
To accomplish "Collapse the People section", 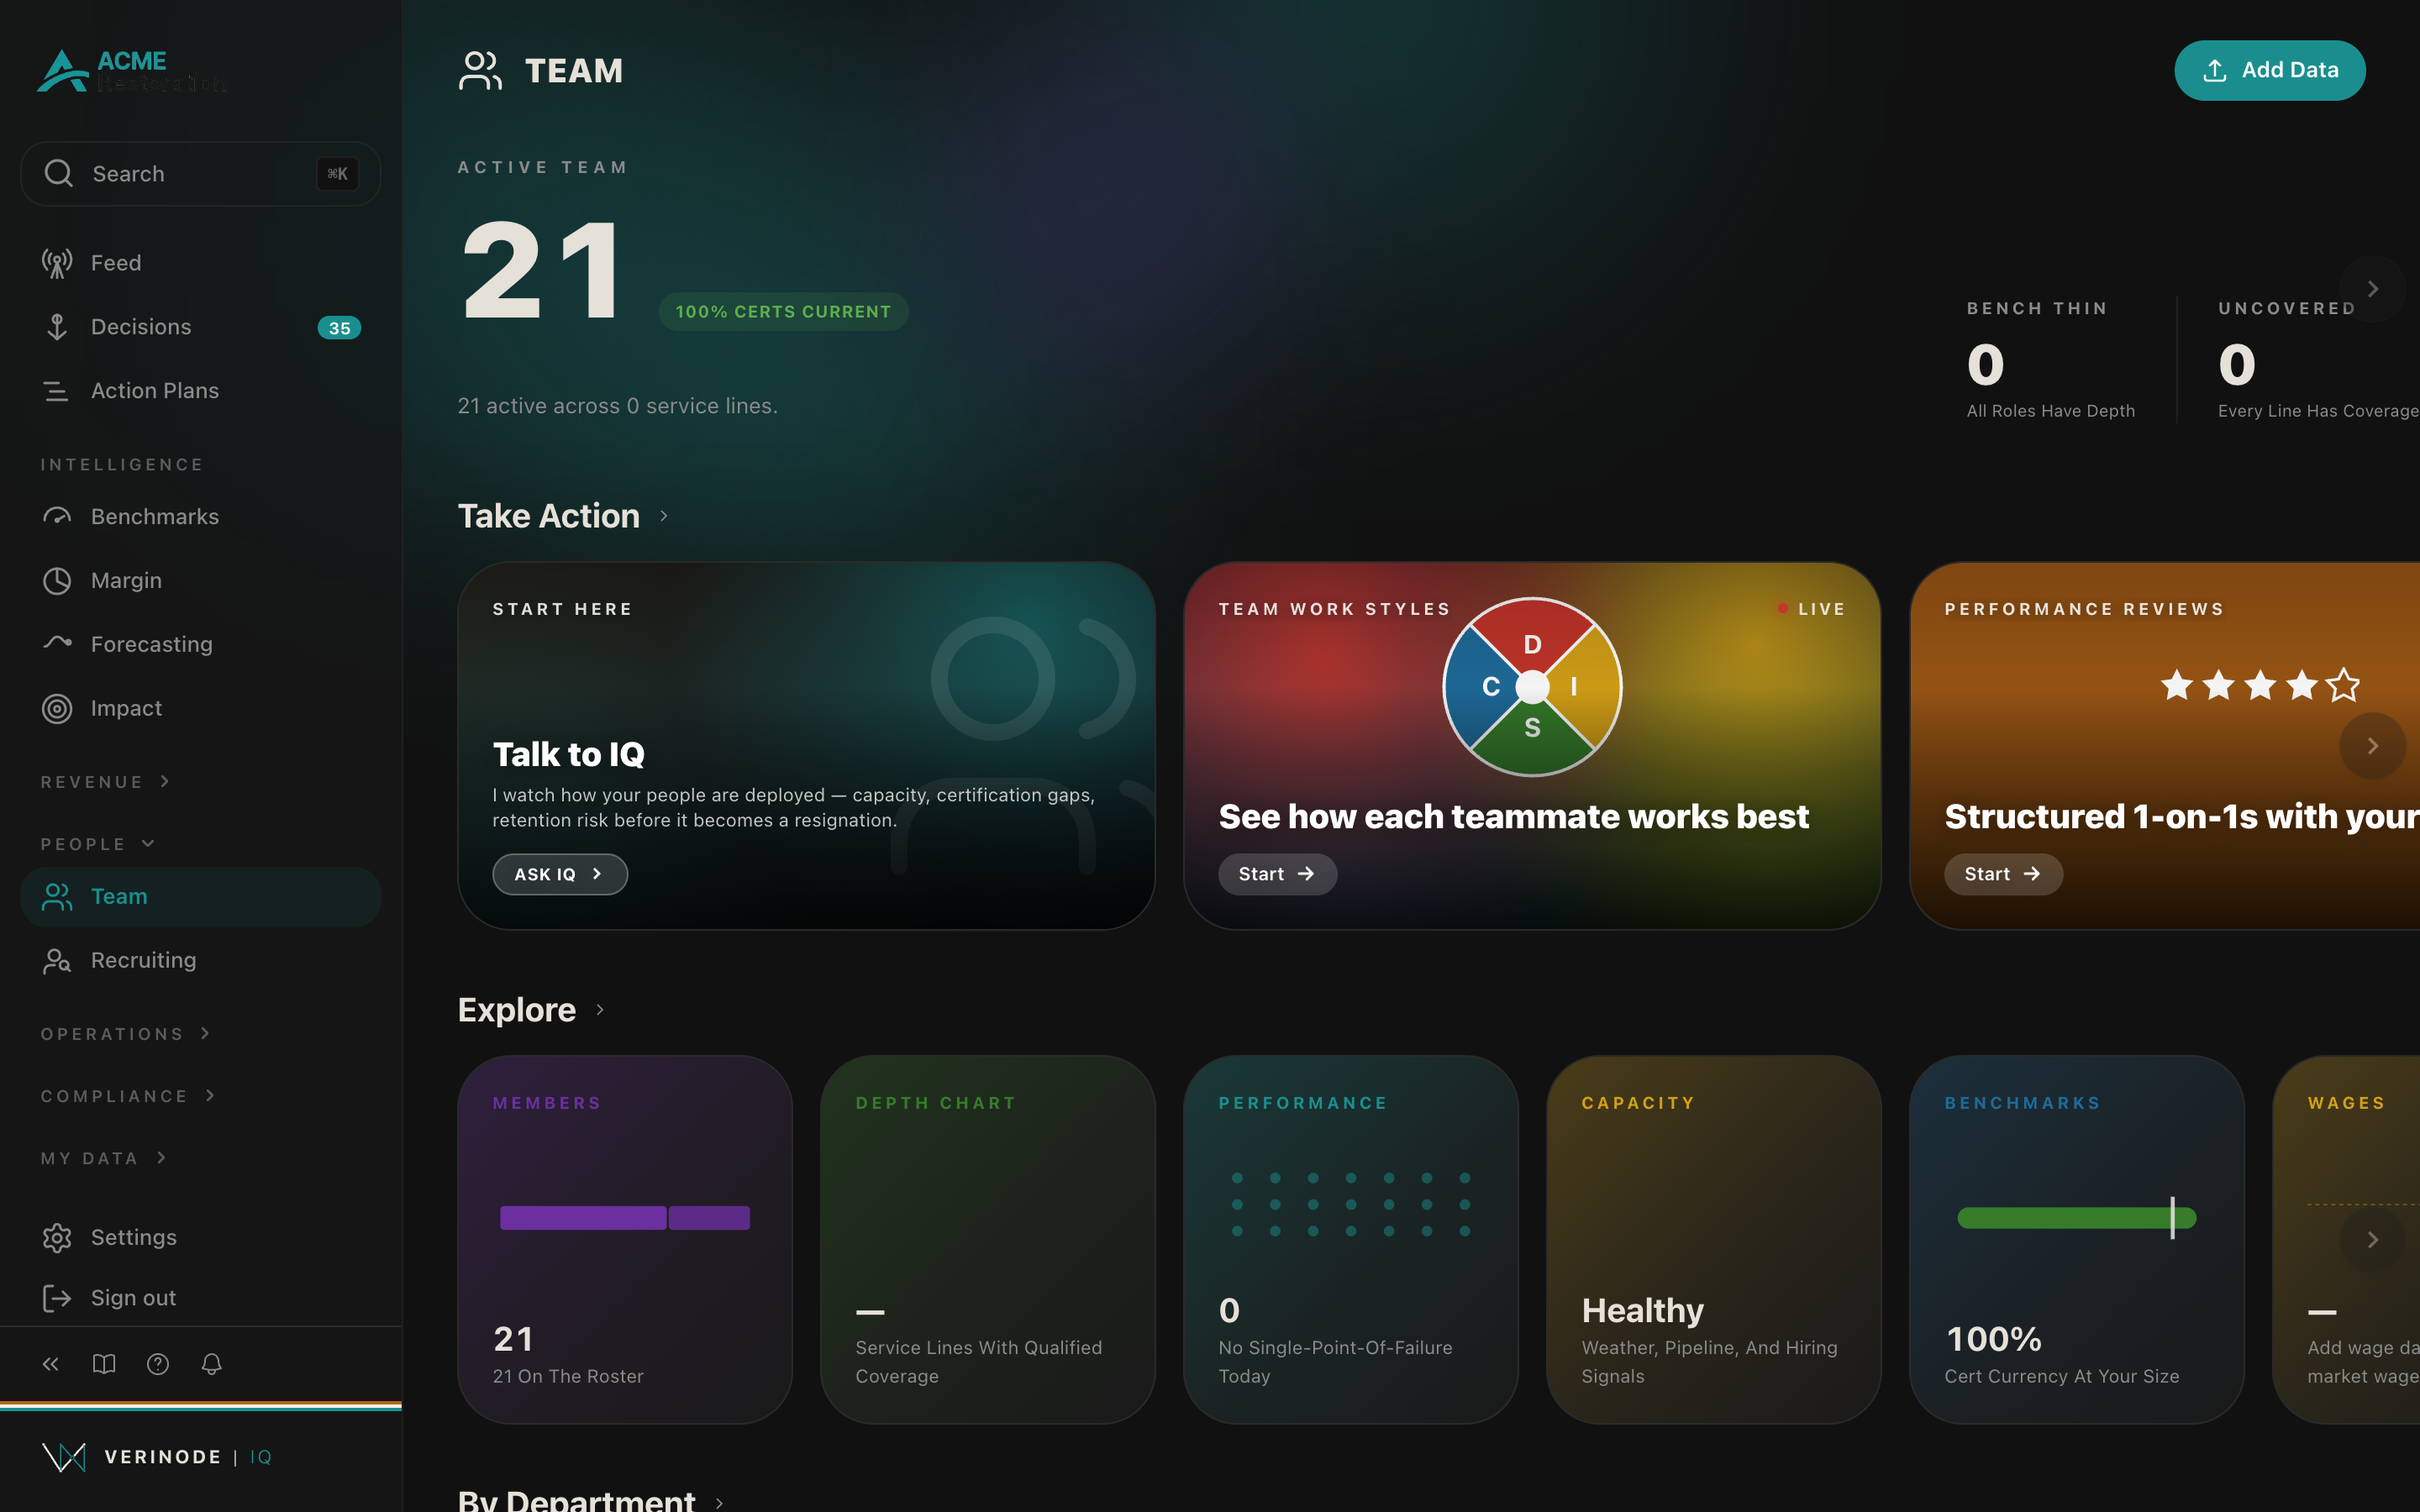I will (98, 844).
